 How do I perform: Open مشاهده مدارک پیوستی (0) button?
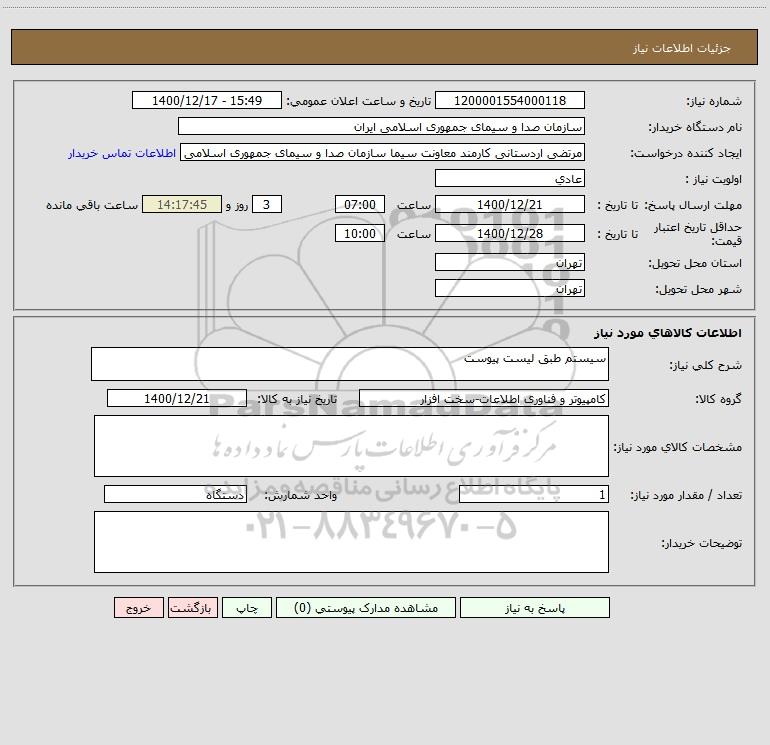(366, 607)
